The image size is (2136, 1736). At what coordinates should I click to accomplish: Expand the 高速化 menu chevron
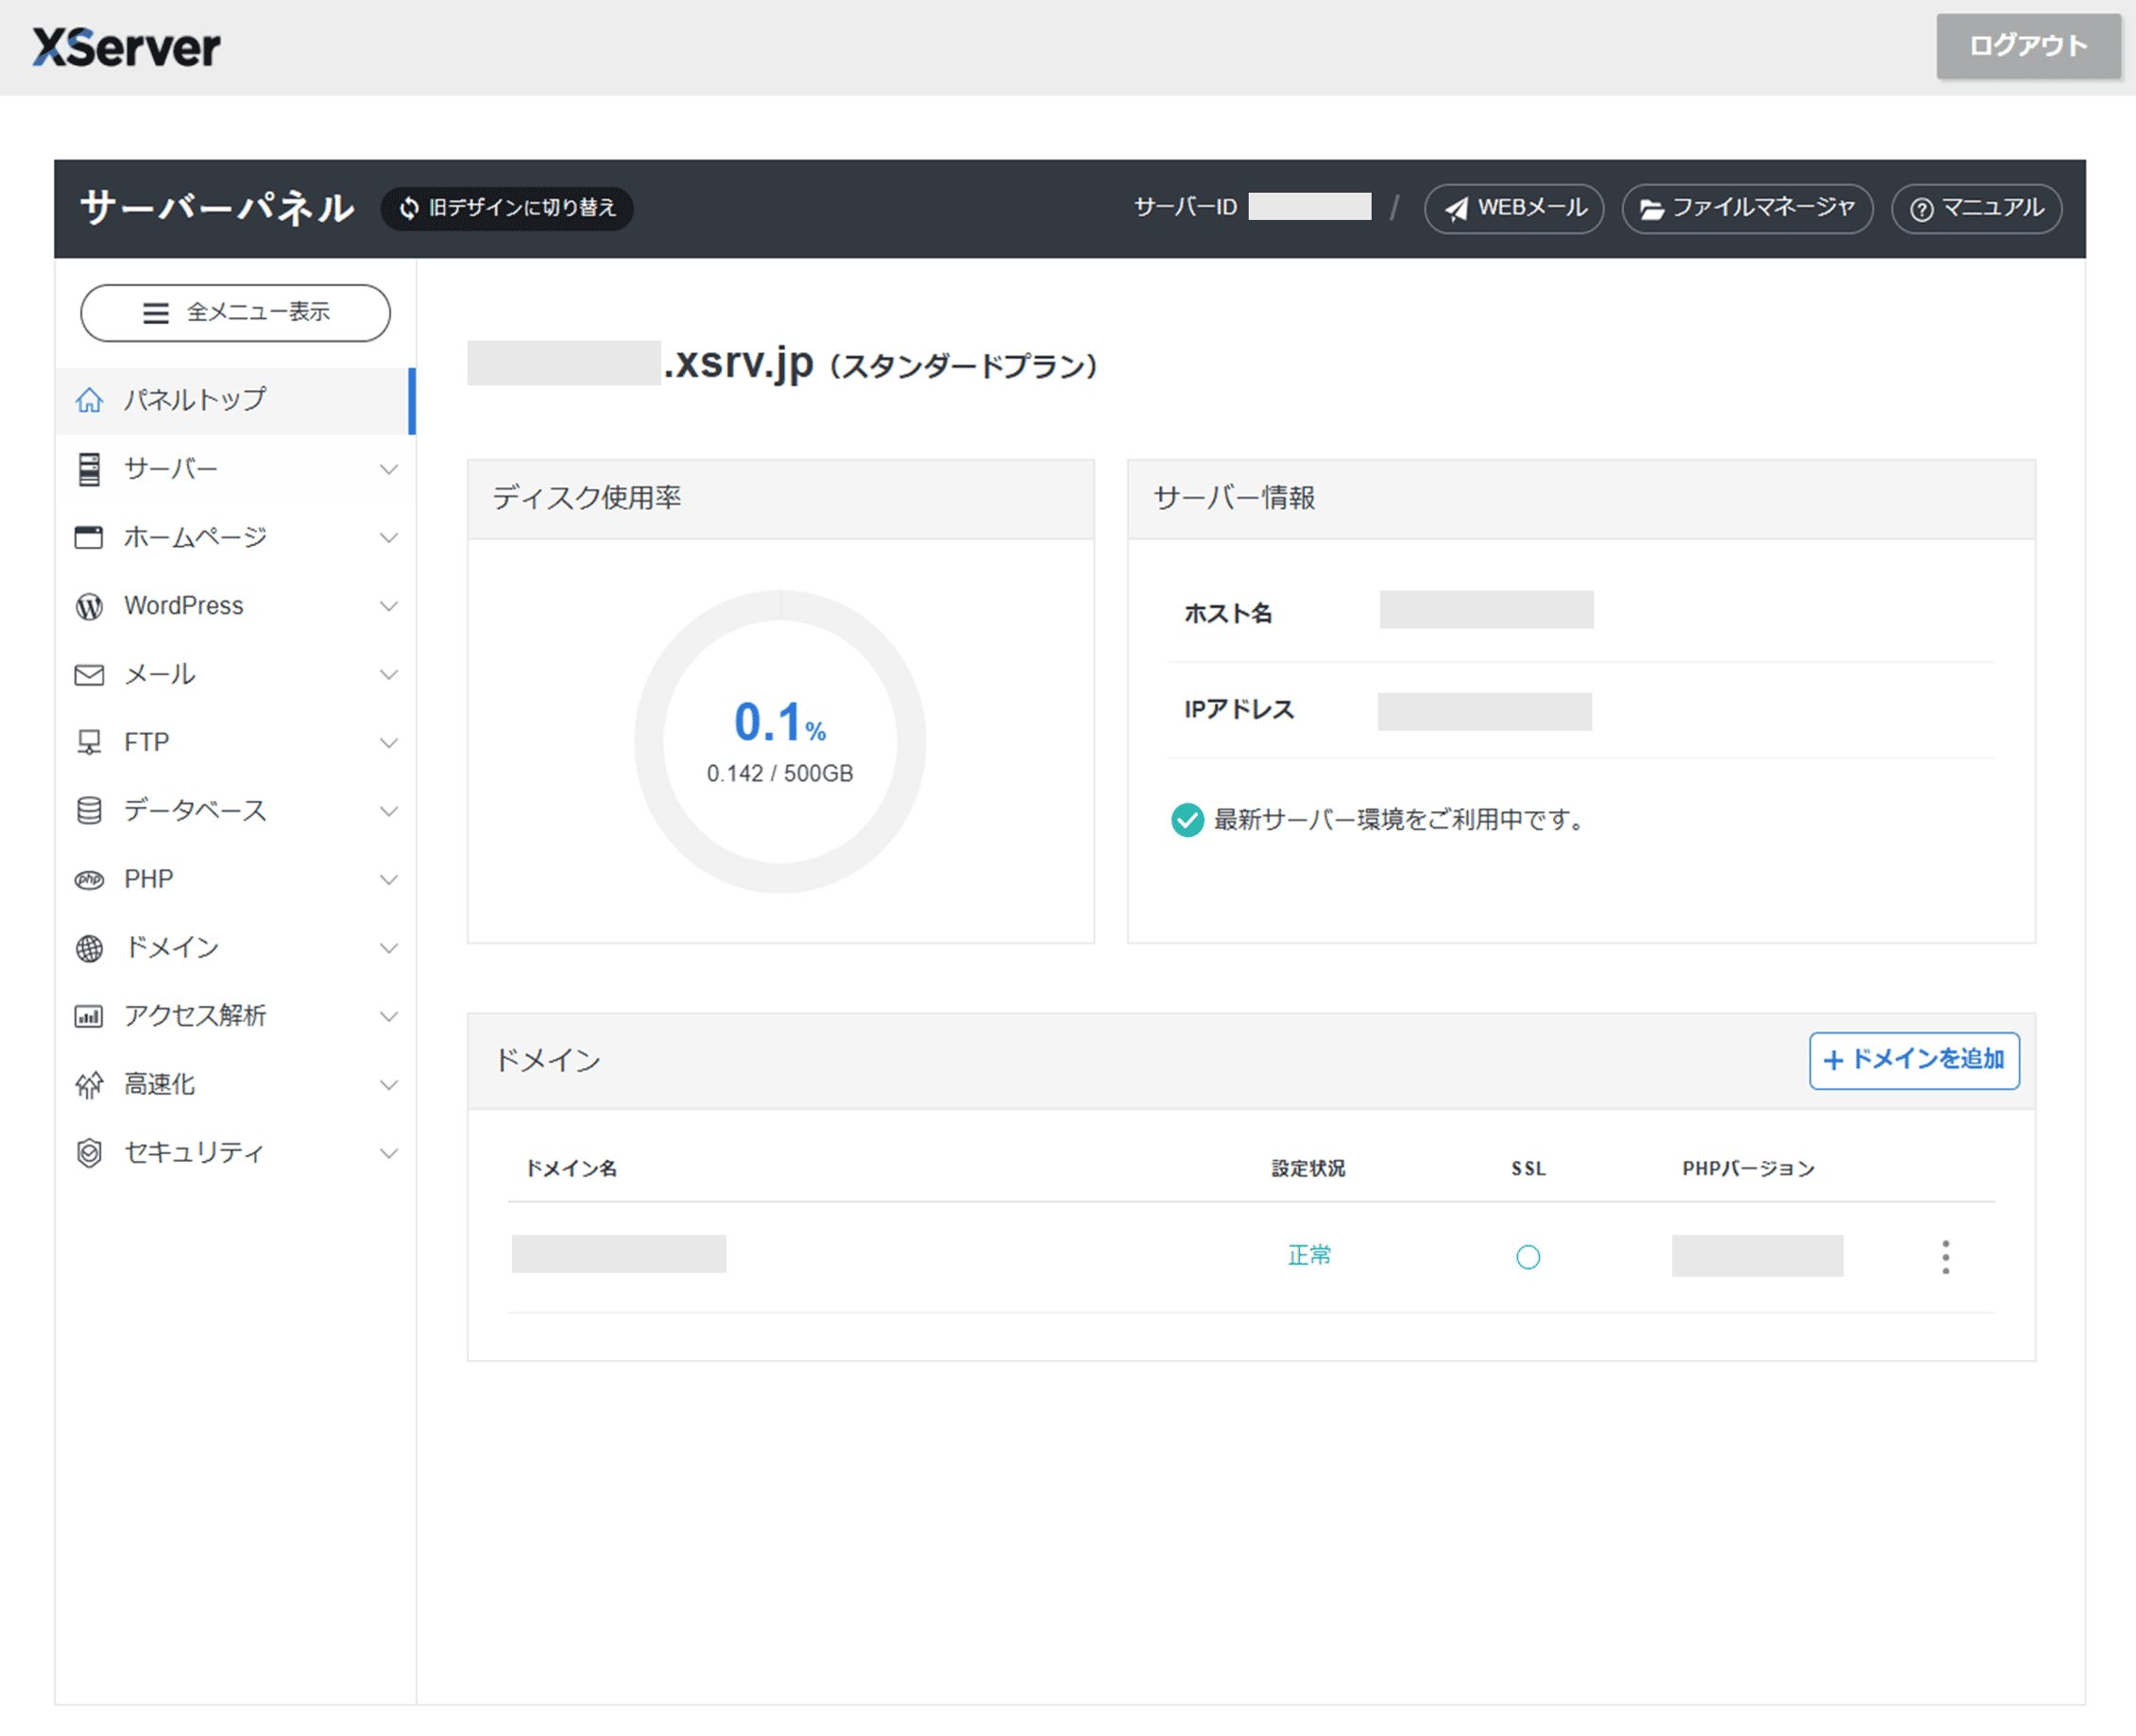point(389,1085)
